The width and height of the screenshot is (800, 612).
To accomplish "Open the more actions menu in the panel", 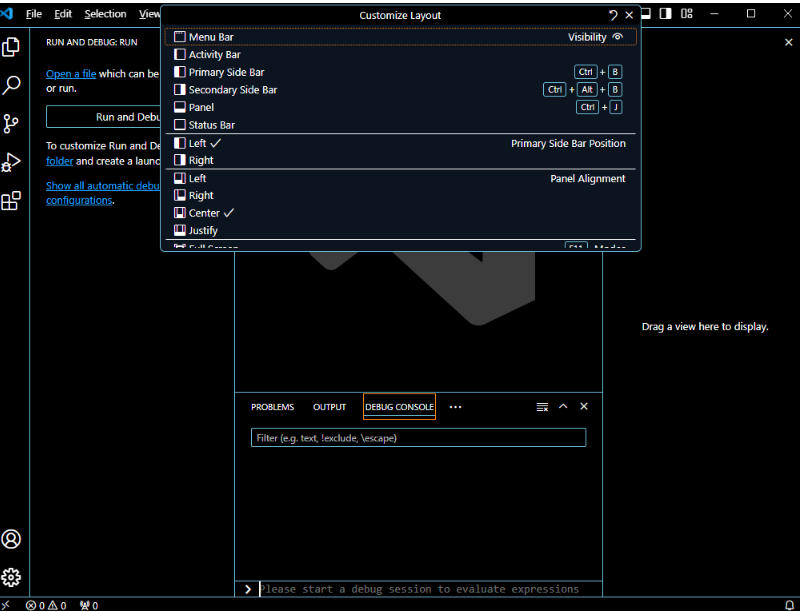I will [x=456, y=407].
